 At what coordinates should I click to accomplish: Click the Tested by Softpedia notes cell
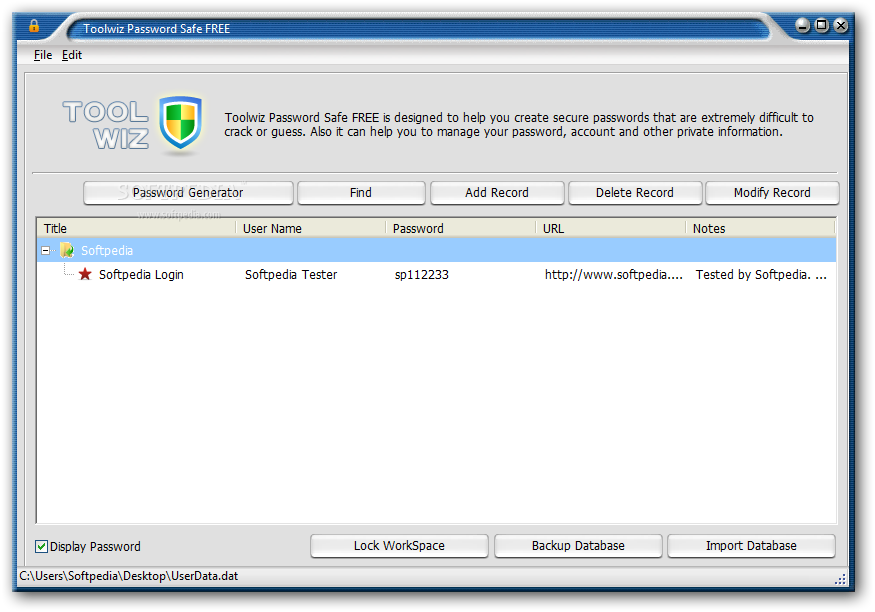(761, 274)
